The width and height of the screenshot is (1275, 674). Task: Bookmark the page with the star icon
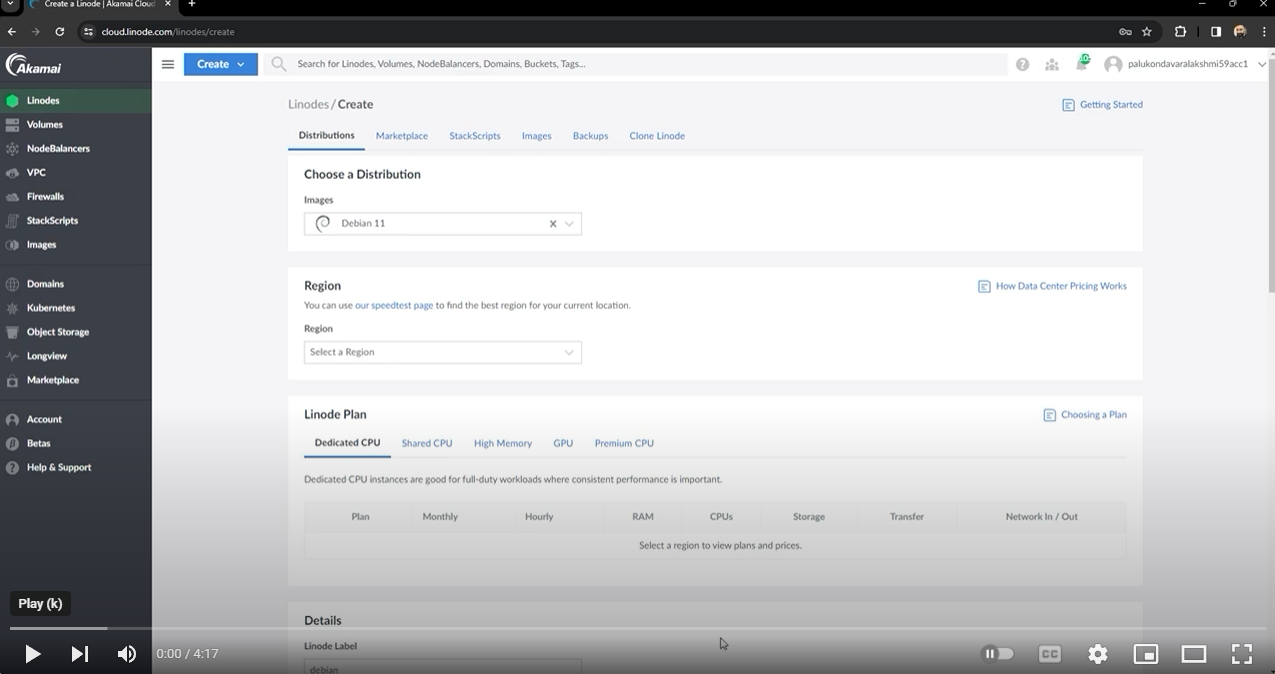pyautogui.click(x=1147, y=32)
